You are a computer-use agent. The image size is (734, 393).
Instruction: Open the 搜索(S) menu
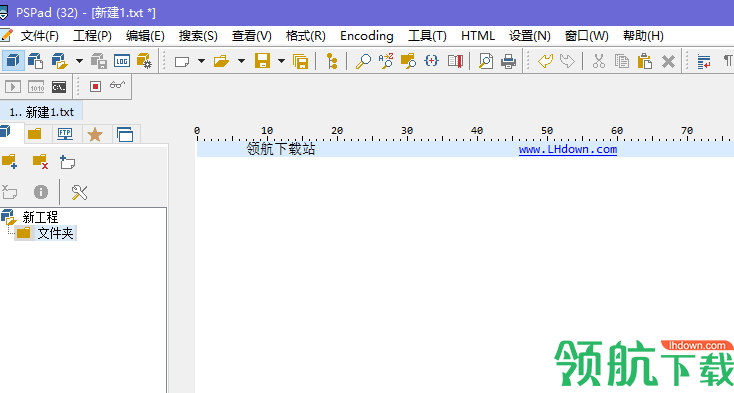pyautogui.click(x=198, y=36)
